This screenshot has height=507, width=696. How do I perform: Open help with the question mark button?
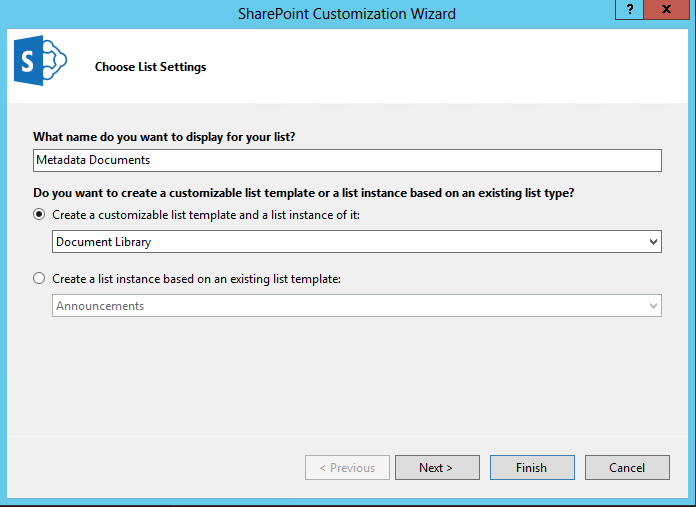(x=629, y=12)
